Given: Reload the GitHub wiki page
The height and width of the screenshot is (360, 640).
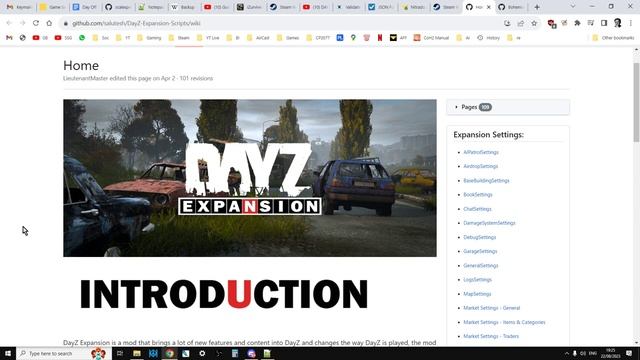Looking at the screenshot, I should [36, 23].
